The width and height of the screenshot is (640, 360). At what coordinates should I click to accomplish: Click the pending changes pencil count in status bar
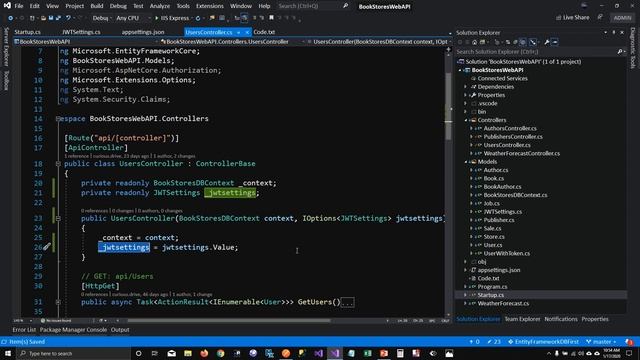494,342
